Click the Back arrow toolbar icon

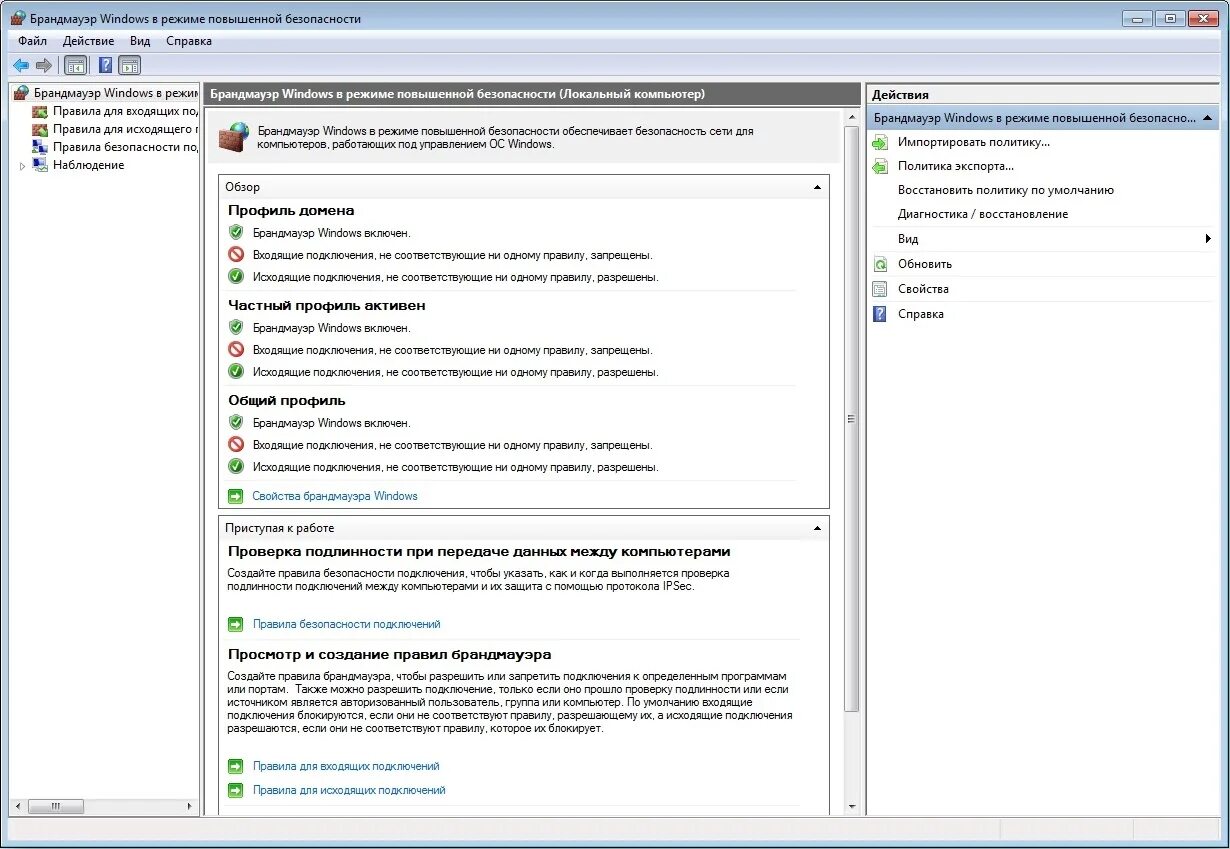[x=21, y=66]
